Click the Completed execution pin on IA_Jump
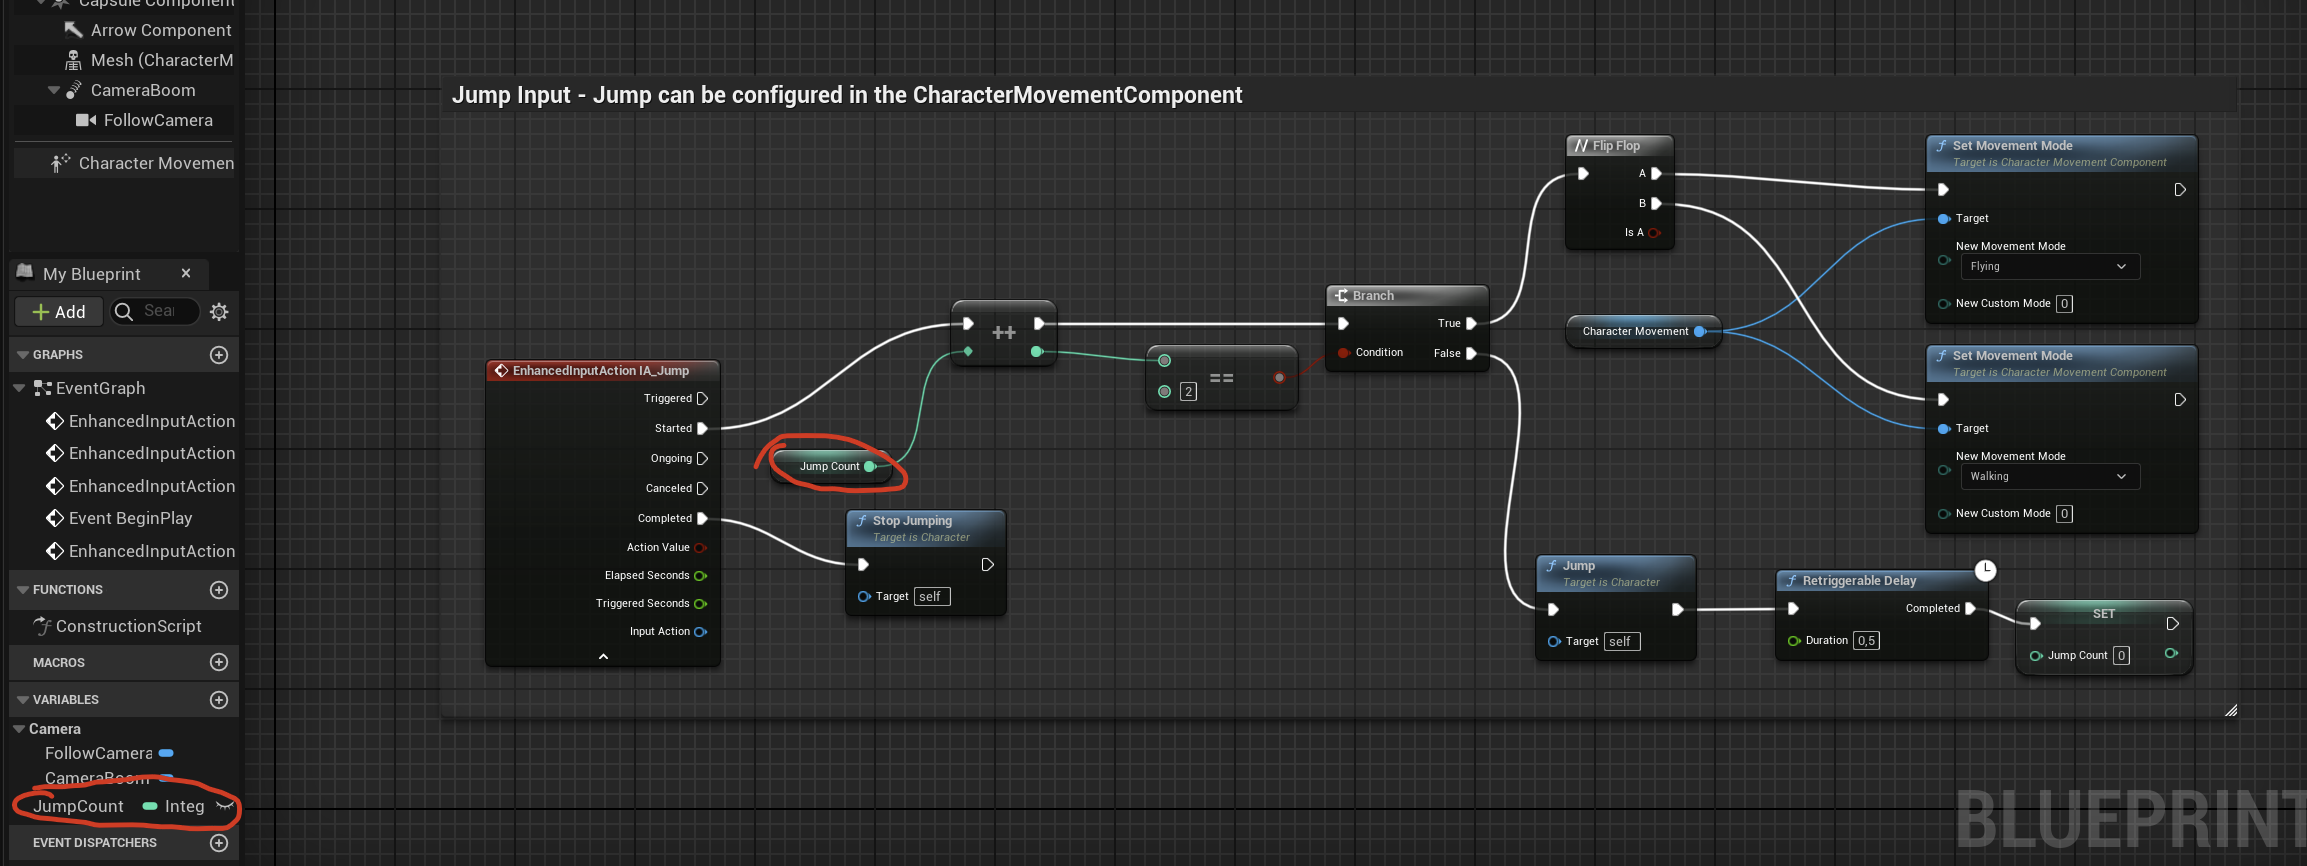Image resolution: width=2307 pixels, height=866 pixels. (x=702, y=518)
